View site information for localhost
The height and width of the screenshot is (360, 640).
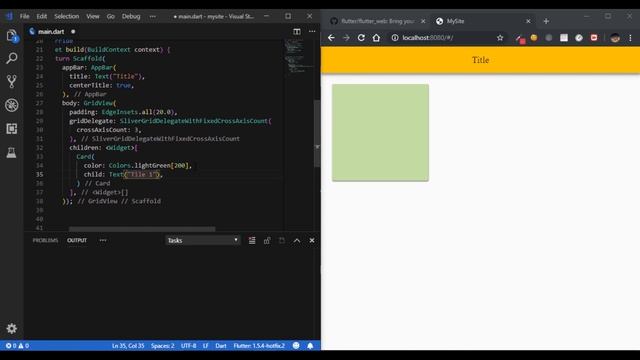coord(395,38)
